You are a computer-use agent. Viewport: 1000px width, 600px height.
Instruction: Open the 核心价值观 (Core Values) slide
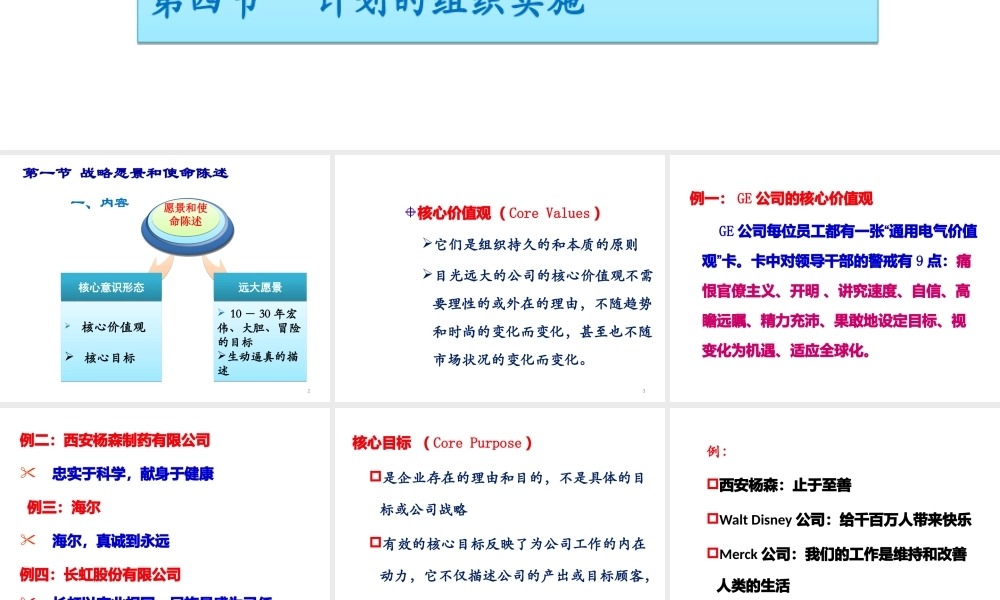(499, 278)
